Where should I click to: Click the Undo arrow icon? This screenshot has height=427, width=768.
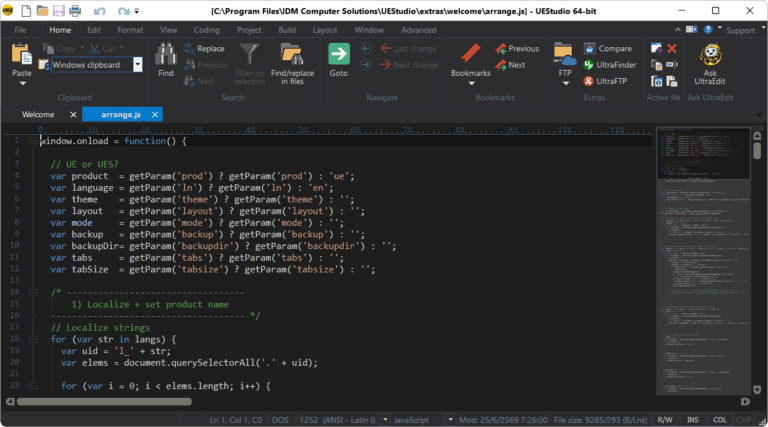(x=99, y=11)
